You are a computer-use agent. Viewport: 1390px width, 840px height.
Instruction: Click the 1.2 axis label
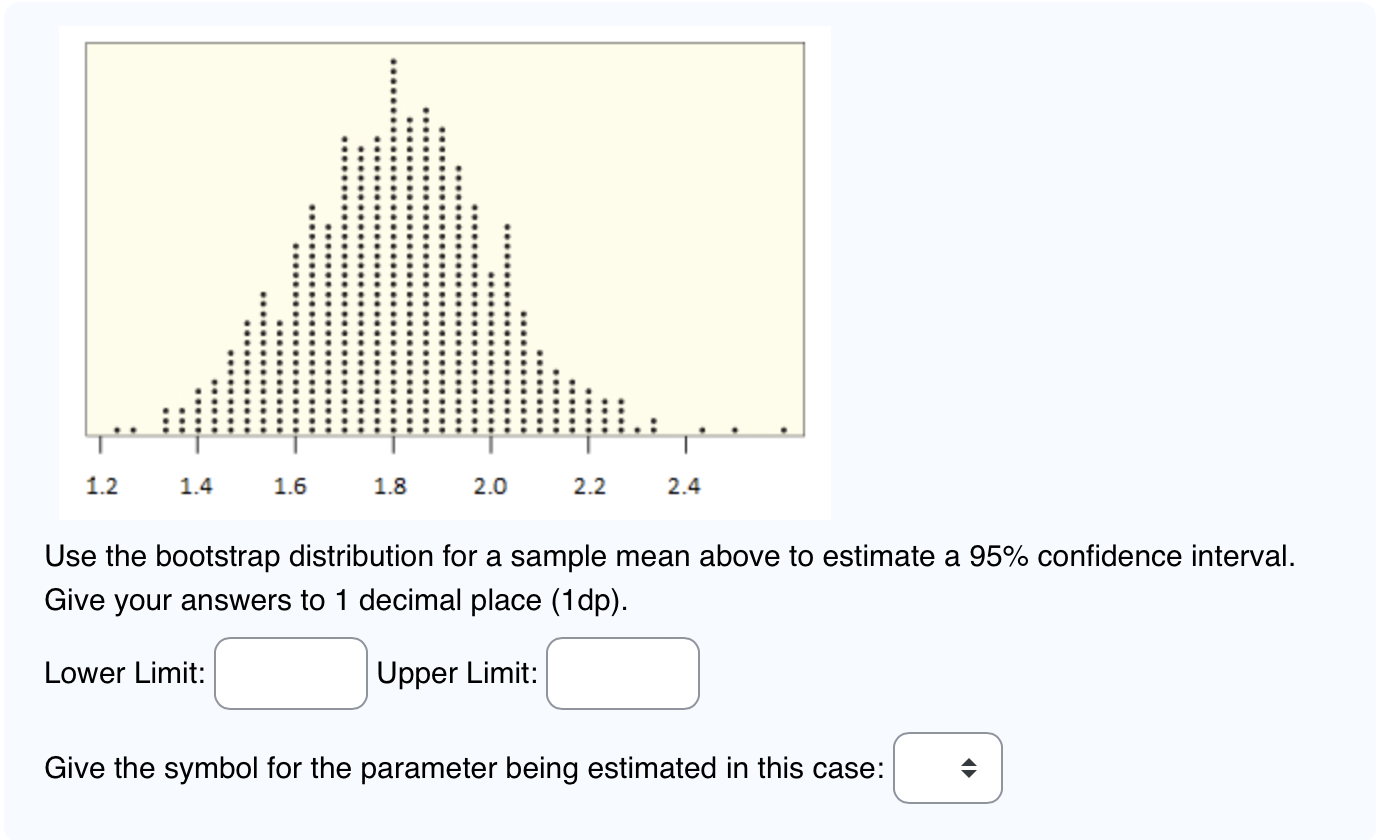pyautogui.click(x=103, y=487)
